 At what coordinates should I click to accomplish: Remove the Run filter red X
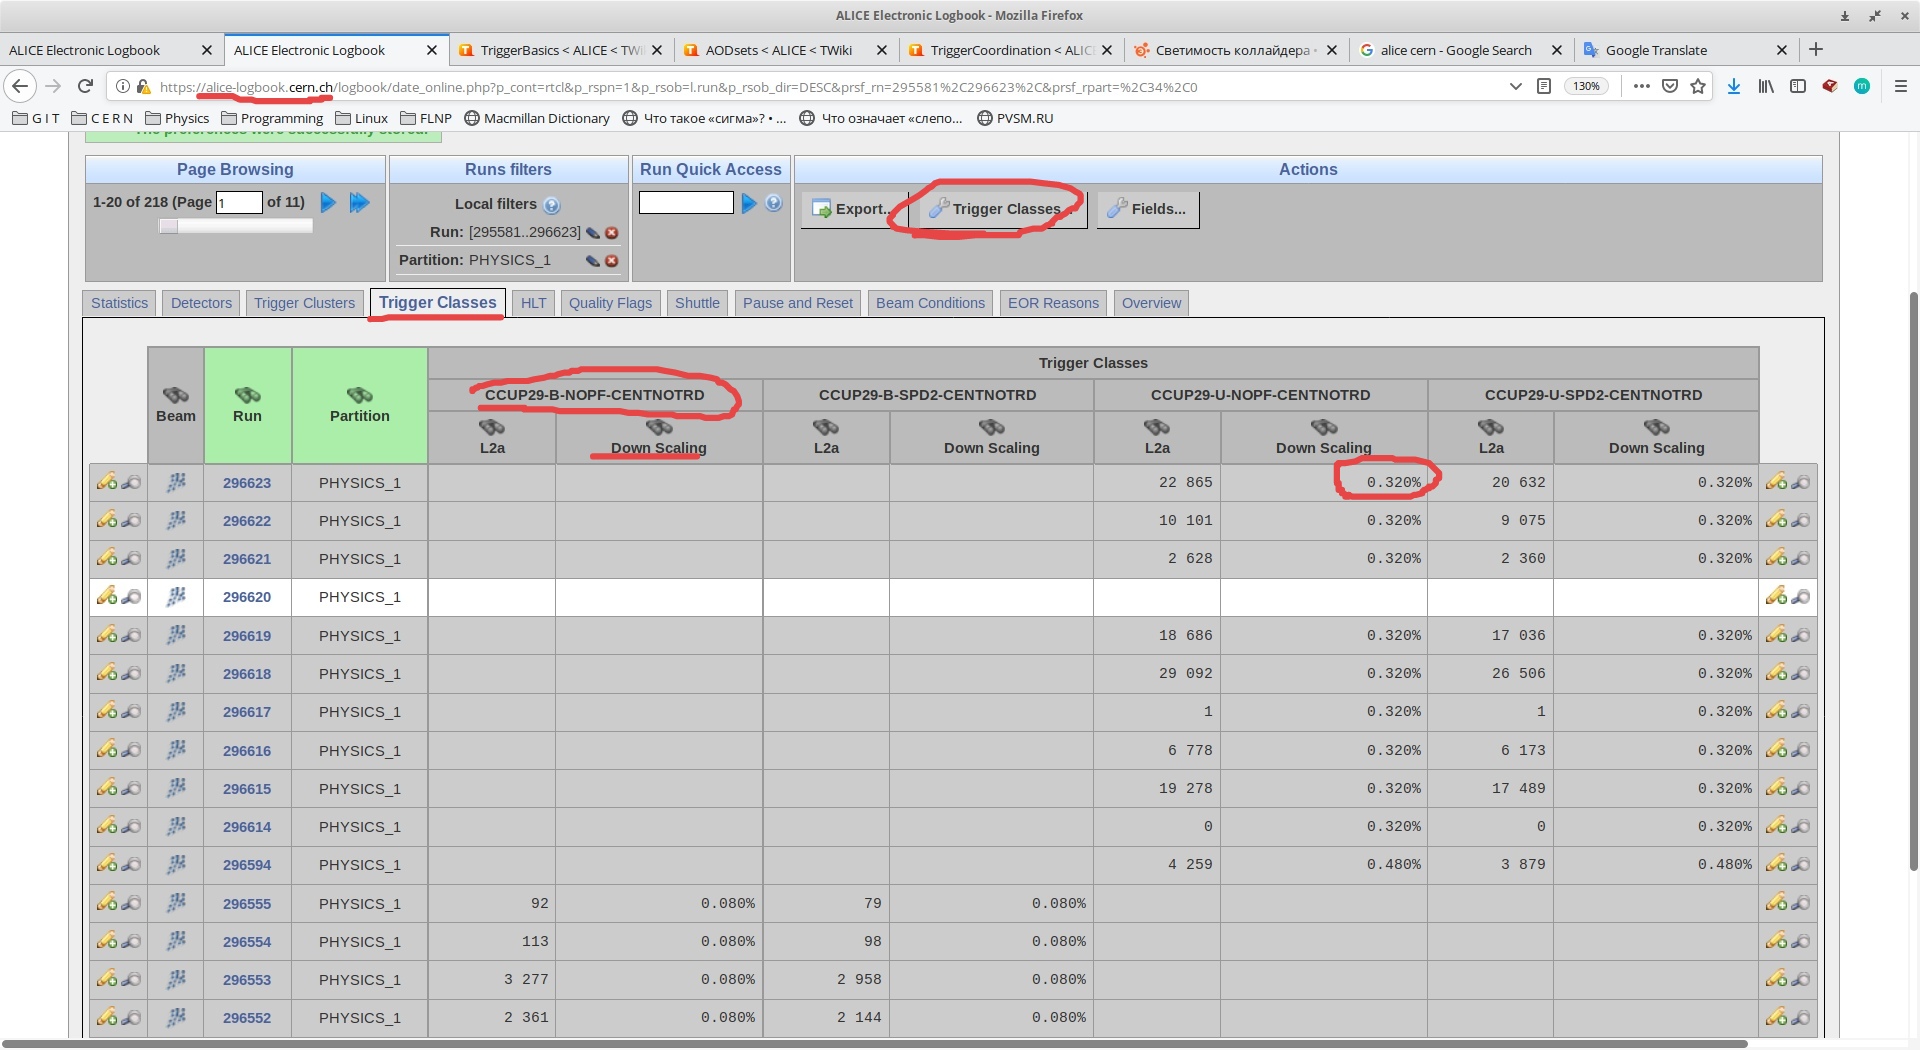pos(612,233)
